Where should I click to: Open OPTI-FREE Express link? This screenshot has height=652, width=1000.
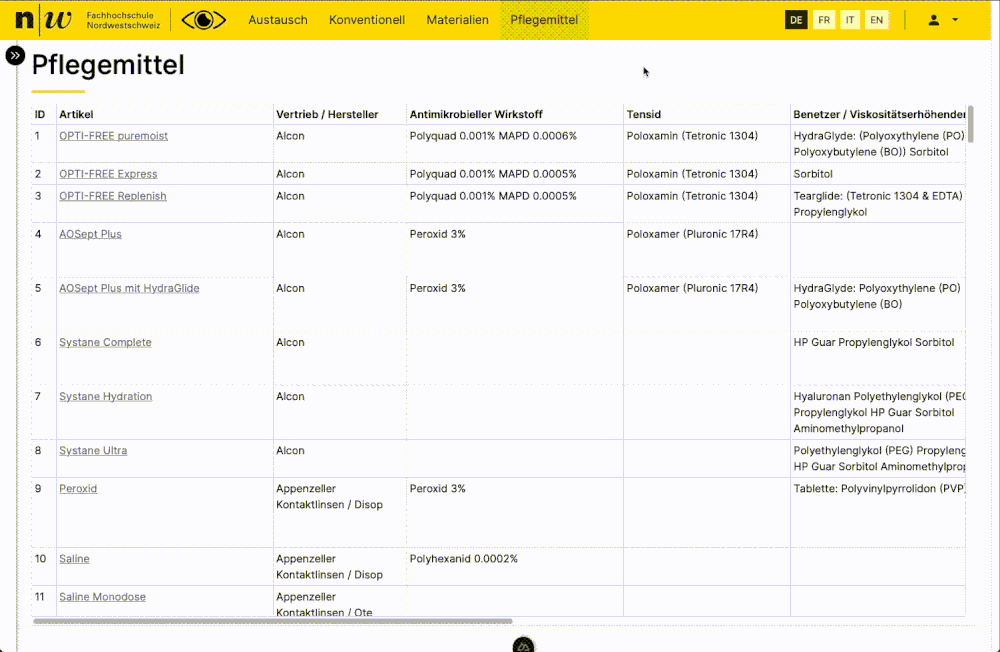(108, 174)
